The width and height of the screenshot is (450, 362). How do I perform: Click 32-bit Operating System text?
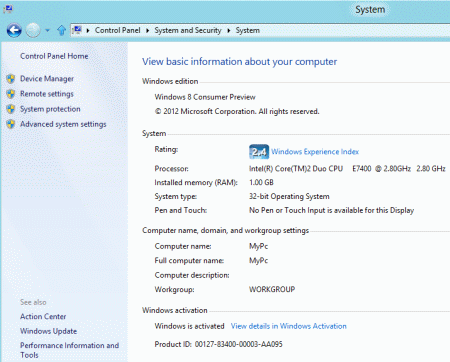pos(289,196)
